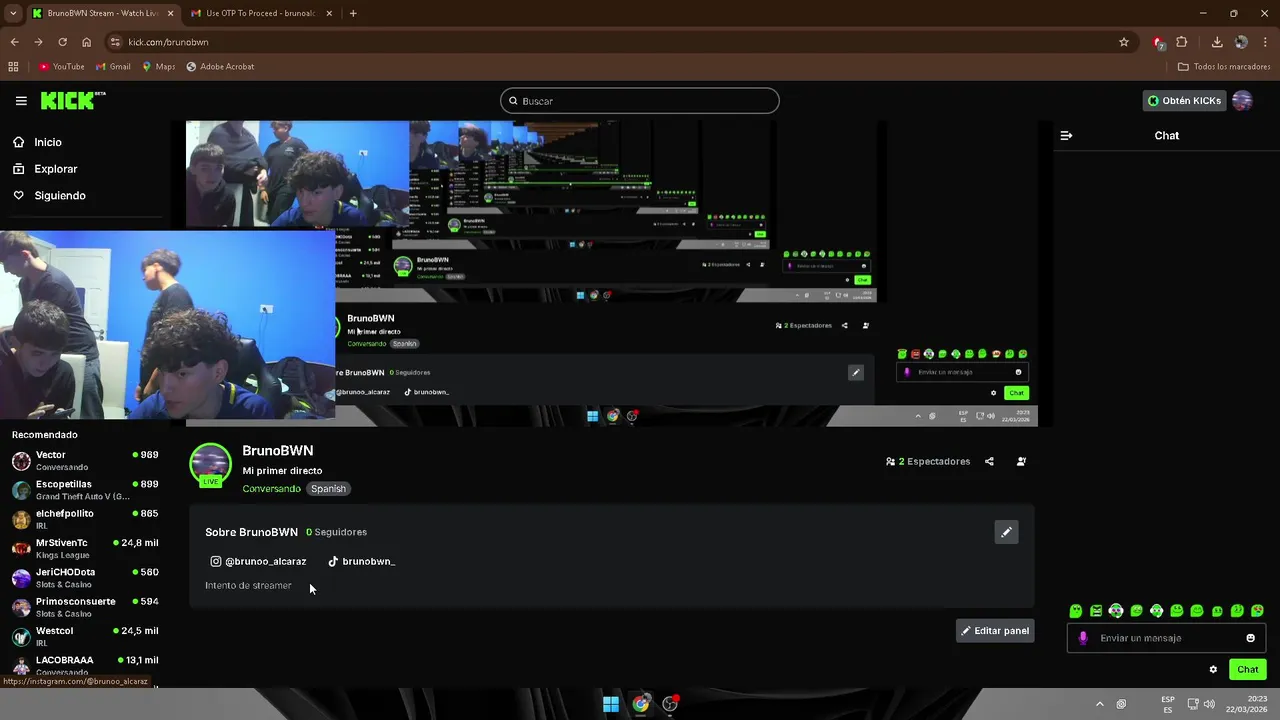Select the angry square-face emote
Viewport: 1280px width, 720px height.
[x=1096, y=611]
